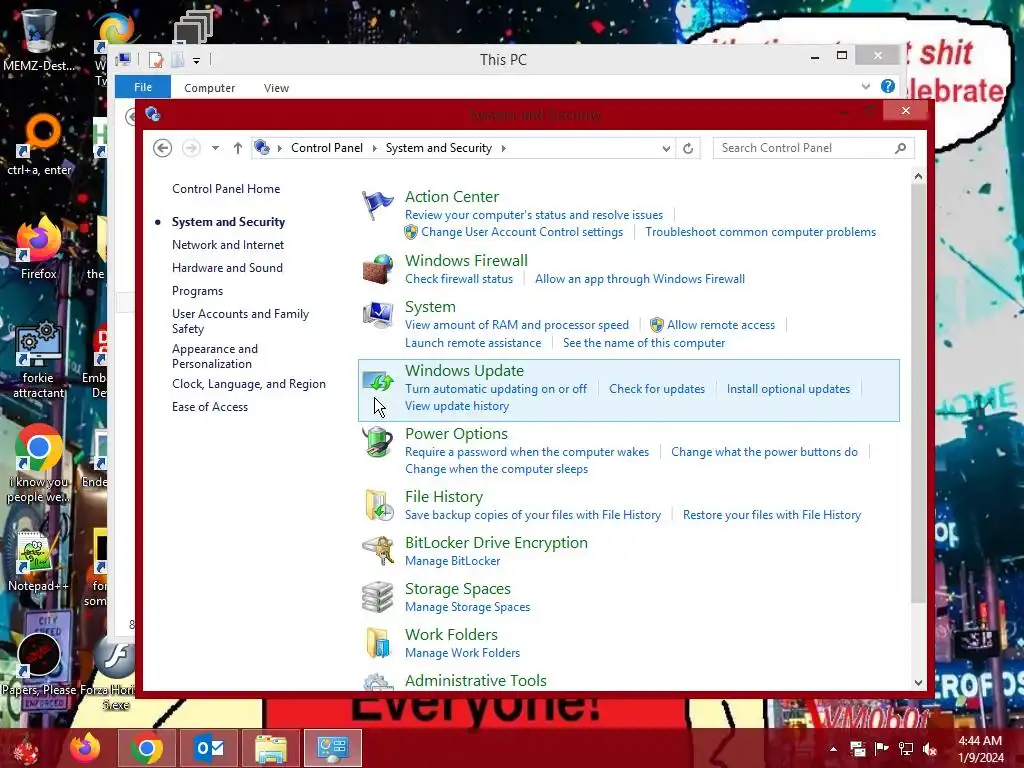Open the View tab in This PC
Screen dimensions: 1024x768
[x=276, y=88]
